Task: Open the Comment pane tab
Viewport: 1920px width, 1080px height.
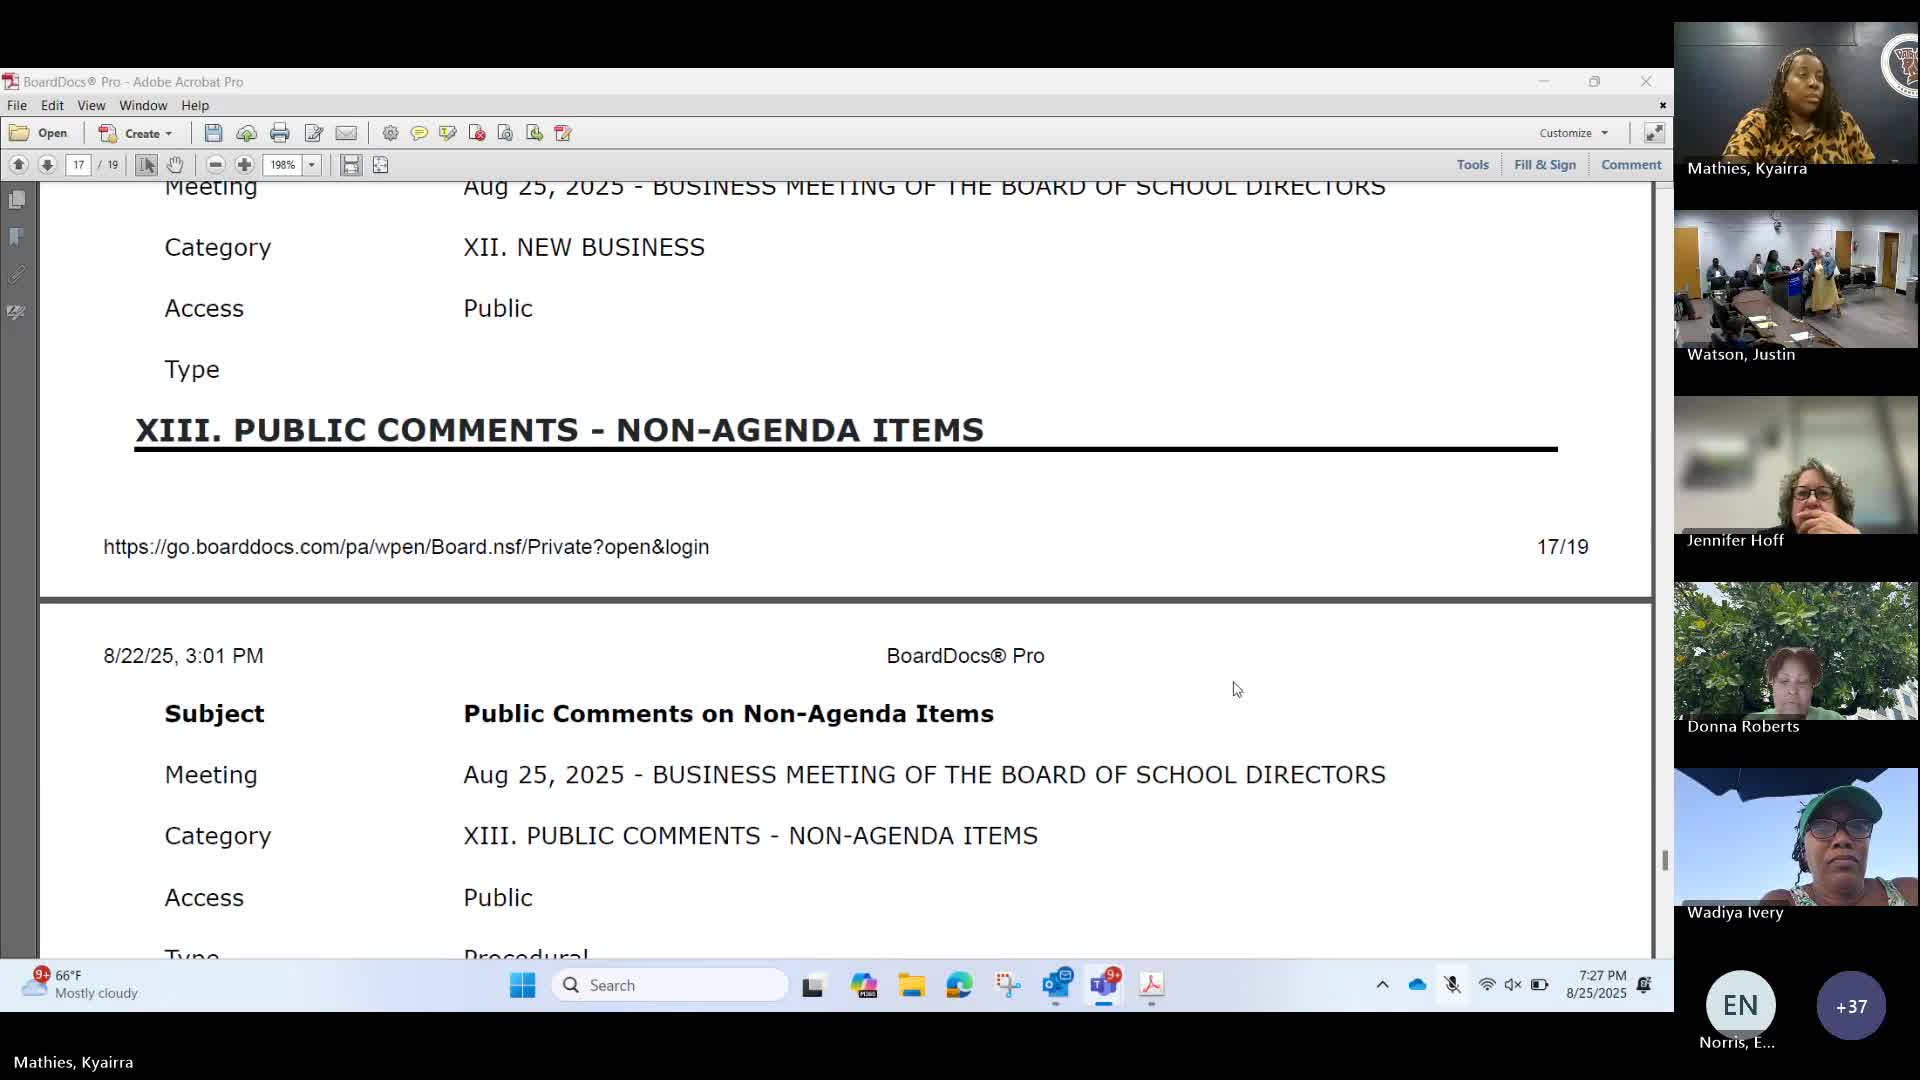Action: tap(1630, 165)
